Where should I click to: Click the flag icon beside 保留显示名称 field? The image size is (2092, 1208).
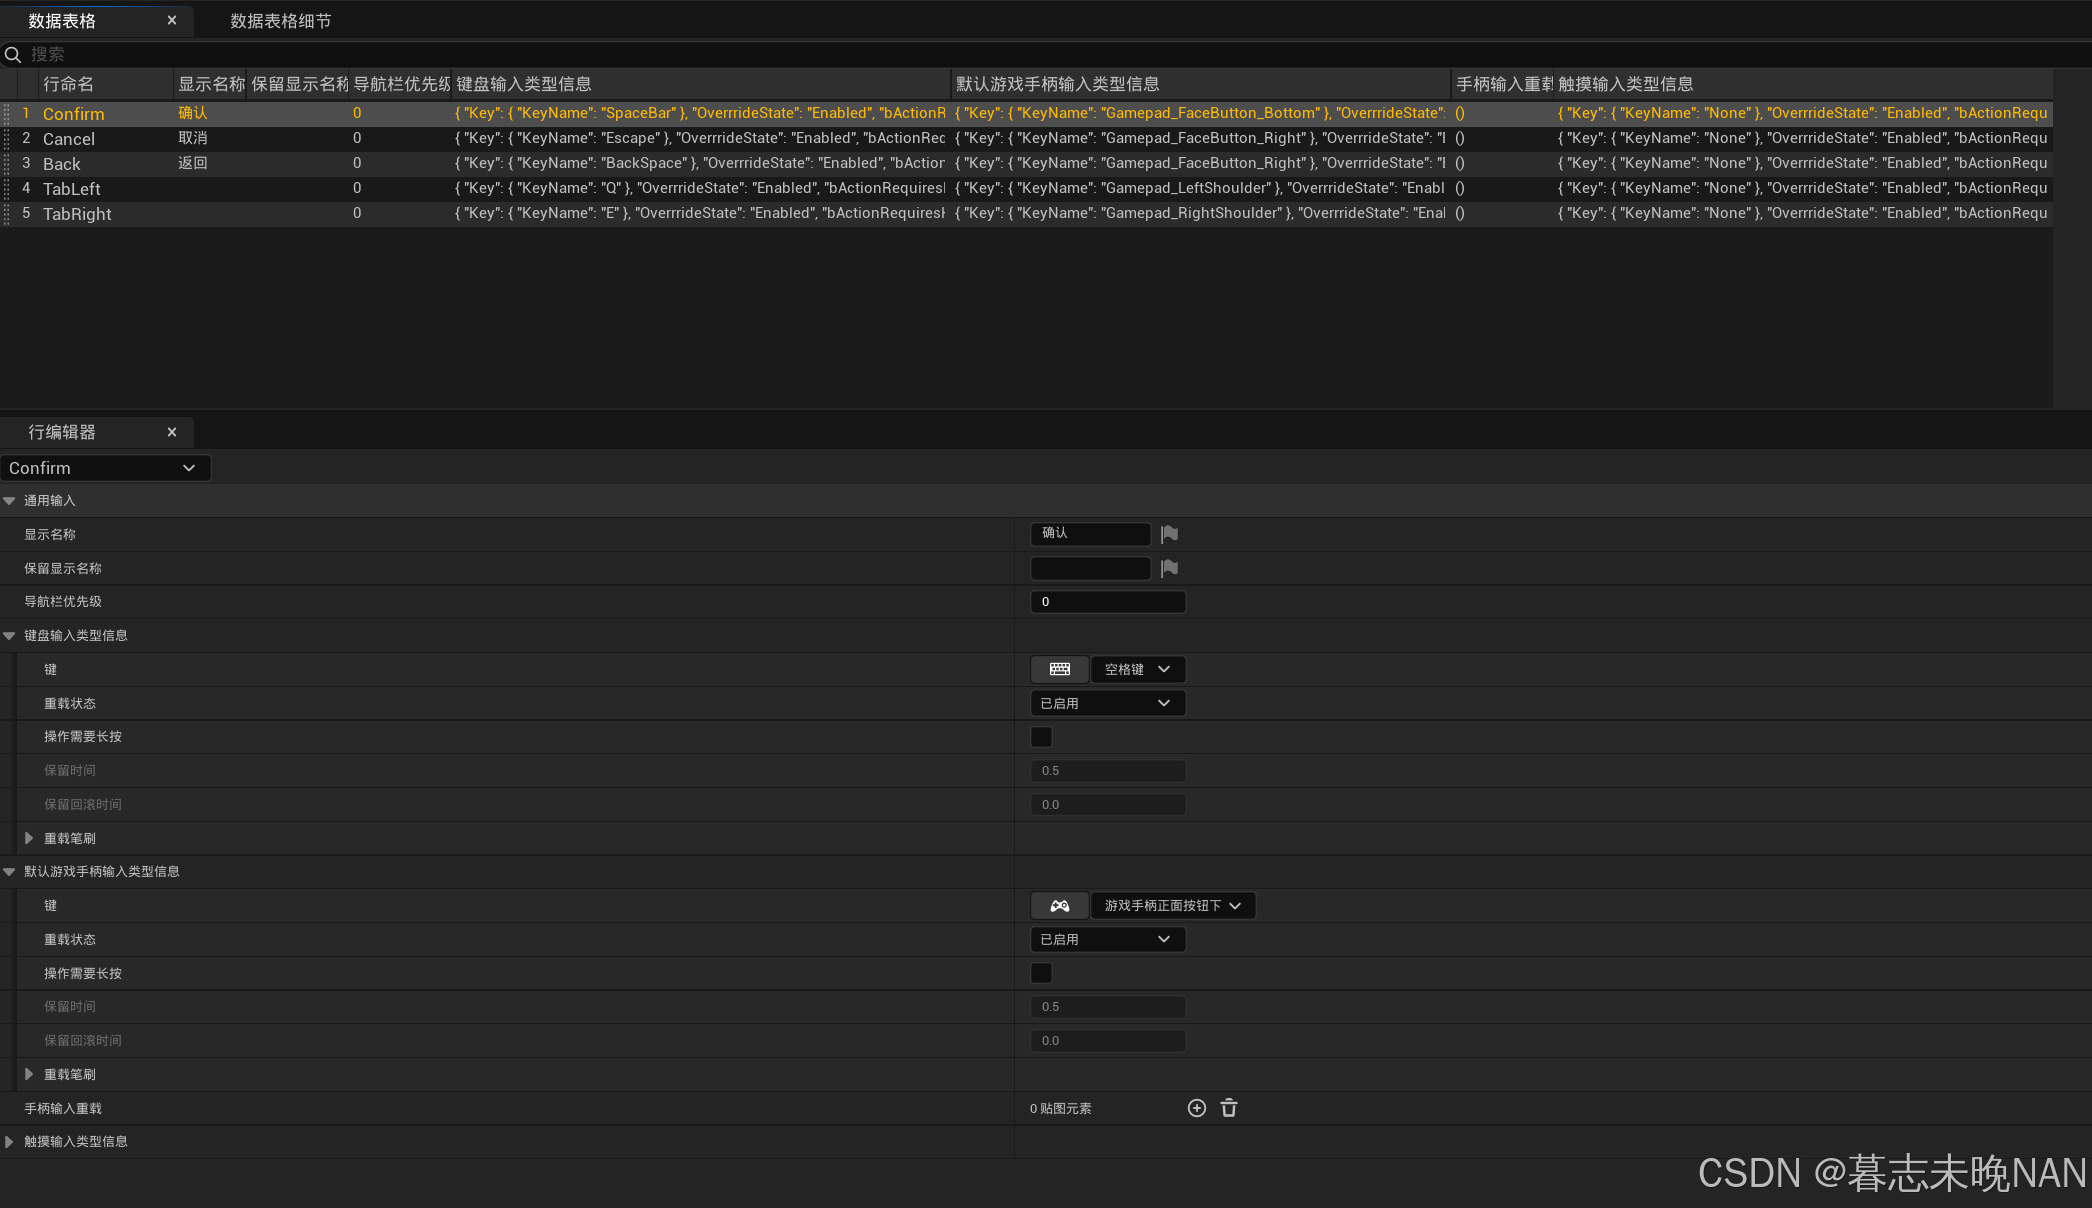click(x=1169, y=568)
